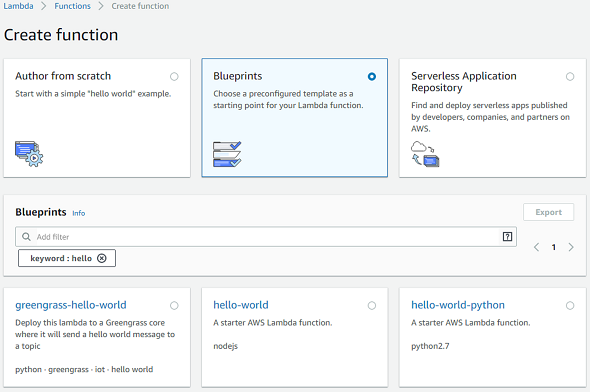Click the Create function page heading
The height and width of the screenshot is (392, 590).
click(61, 35)
